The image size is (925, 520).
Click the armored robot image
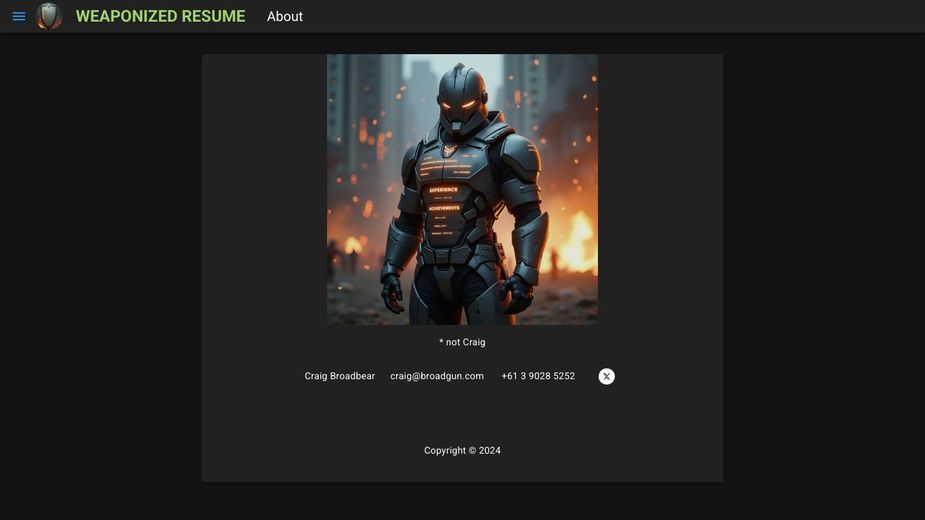[462, 189]
